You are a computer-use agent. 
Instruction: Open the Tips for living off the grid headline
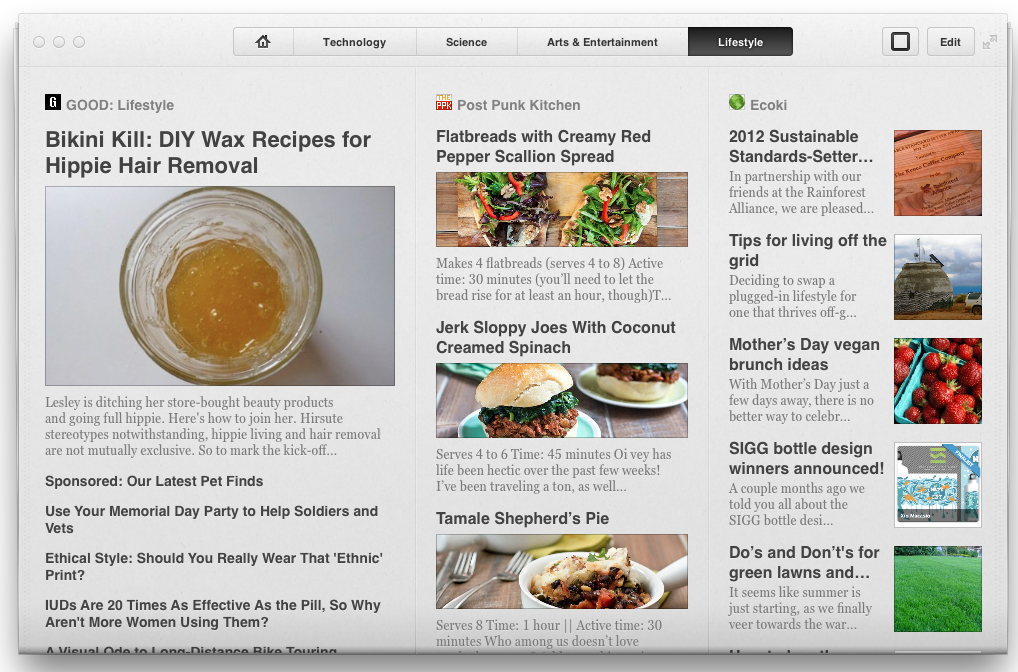pos(807,250)
